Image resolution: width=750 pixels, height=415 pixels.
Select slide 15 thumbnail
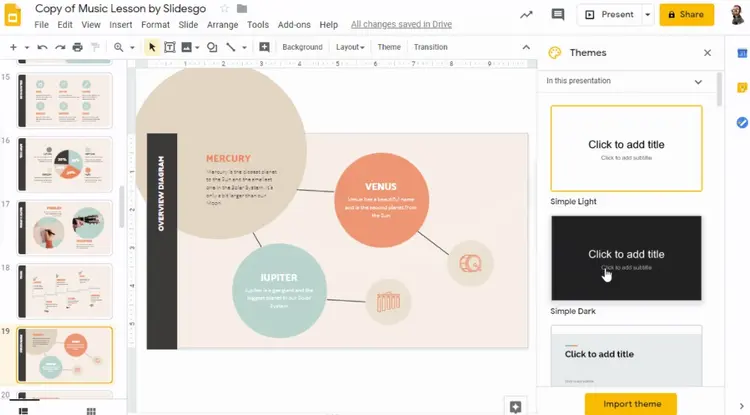(65, 100)
